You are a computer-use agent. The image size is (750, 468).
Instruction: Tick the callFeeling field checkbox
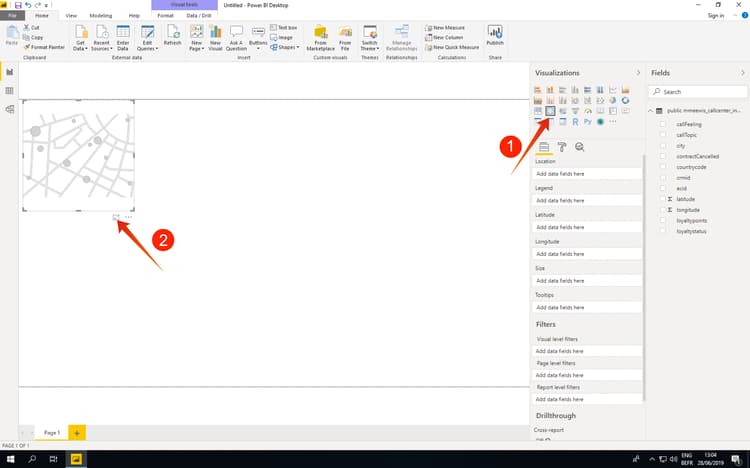pyautogui.click(x=663, y=124)
